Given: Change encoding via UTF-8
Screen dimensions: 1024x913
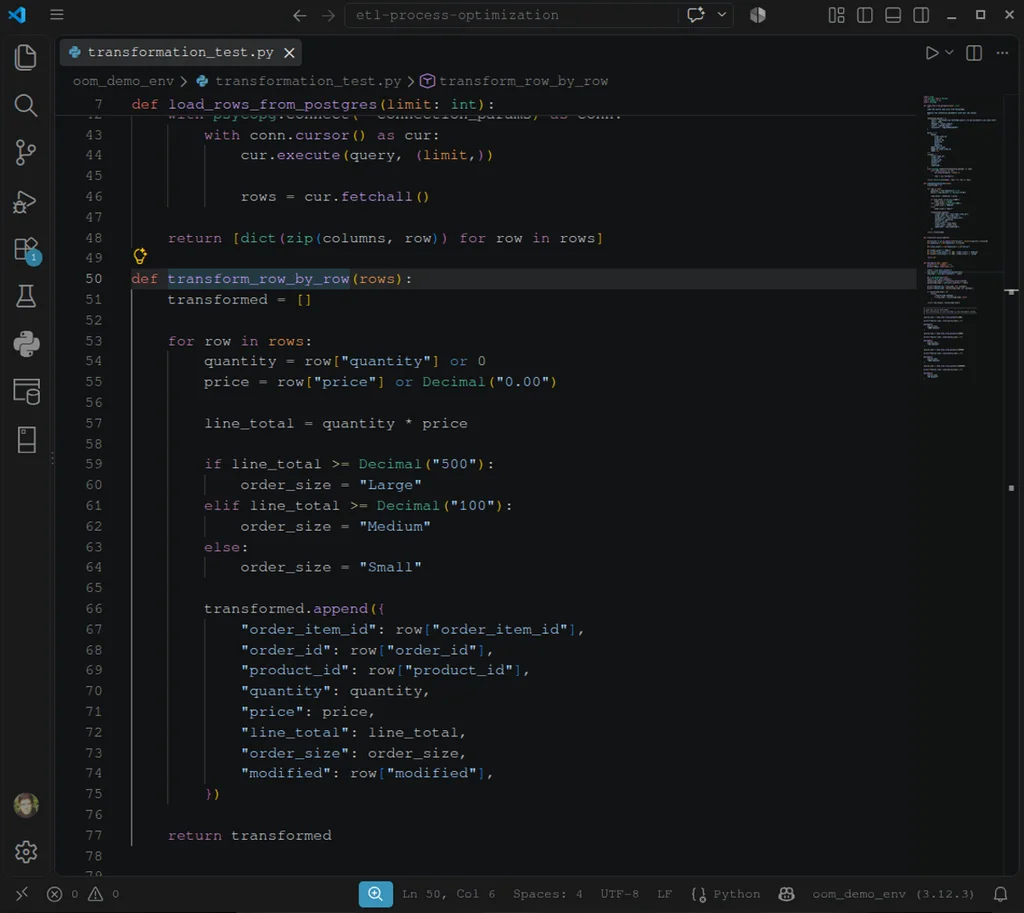Looking at the screenshot, I should pos(620,894).
